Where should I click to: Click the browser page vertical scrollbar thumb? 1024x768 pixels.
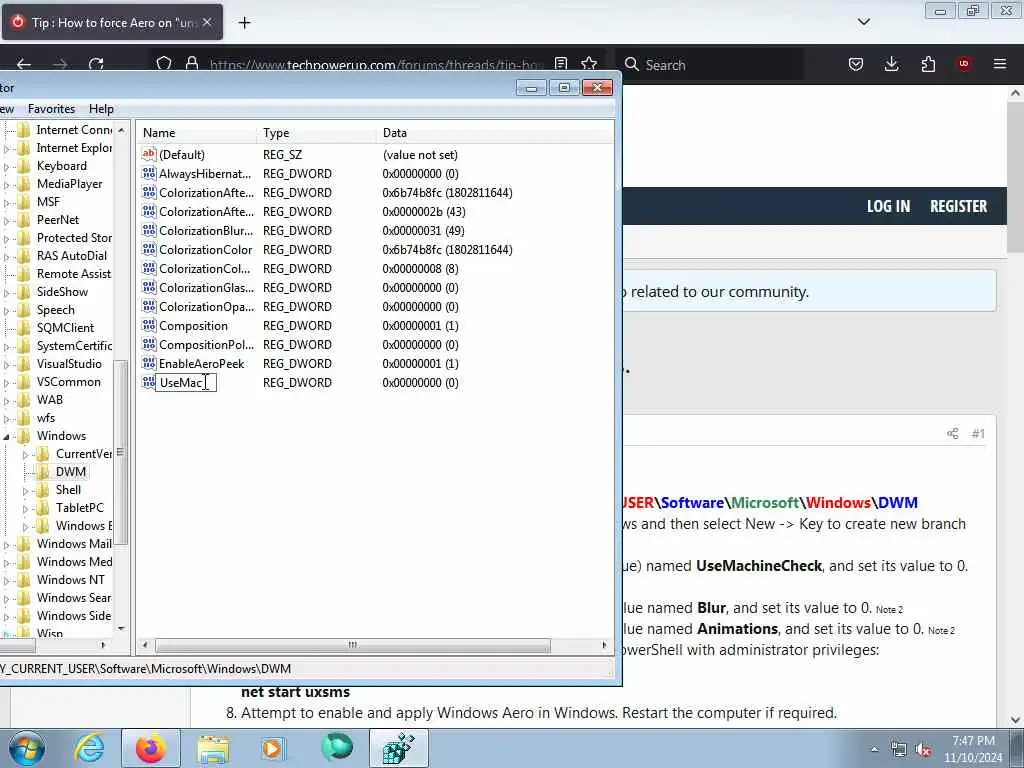pyautogui.click(x=1016, y=178)
